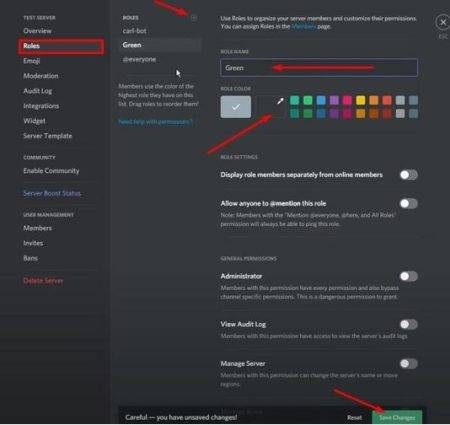Close settings with the X icon
This screenshot has width=450, height=425.
pyautogui.click(x=443, y=23)
